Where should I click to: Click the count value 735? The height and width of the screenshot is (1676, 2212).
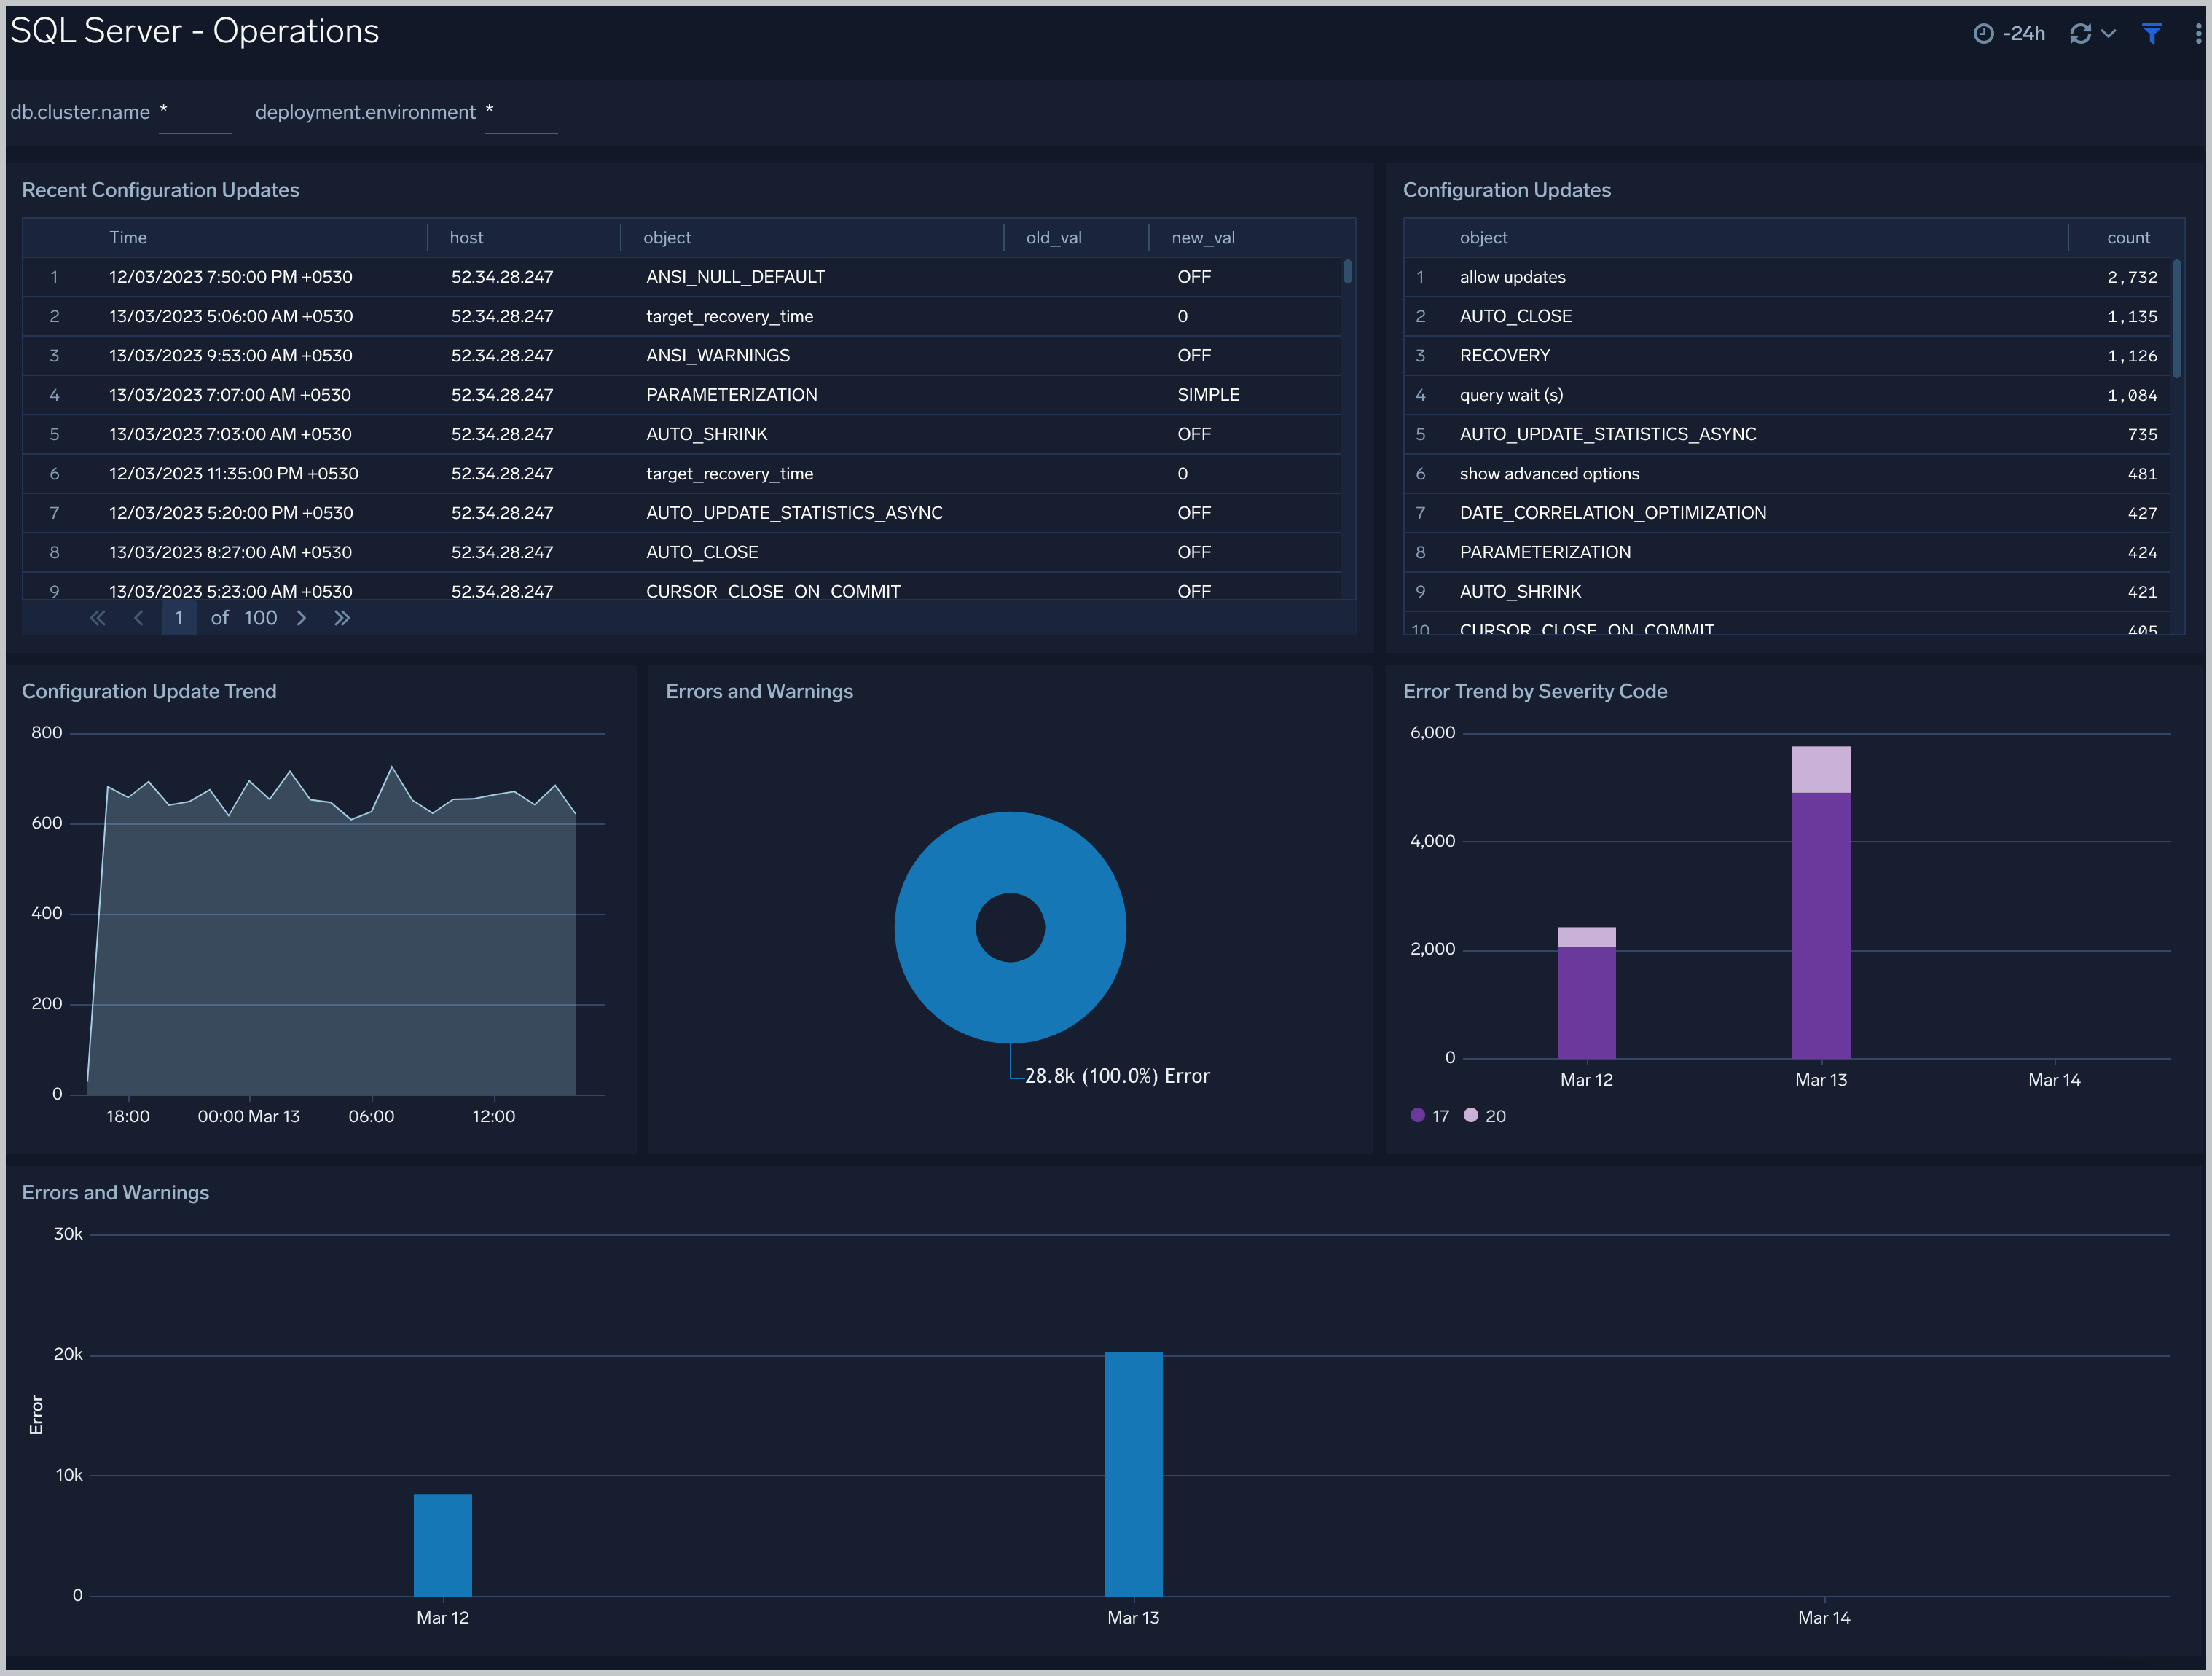(x=2142, y=434)
